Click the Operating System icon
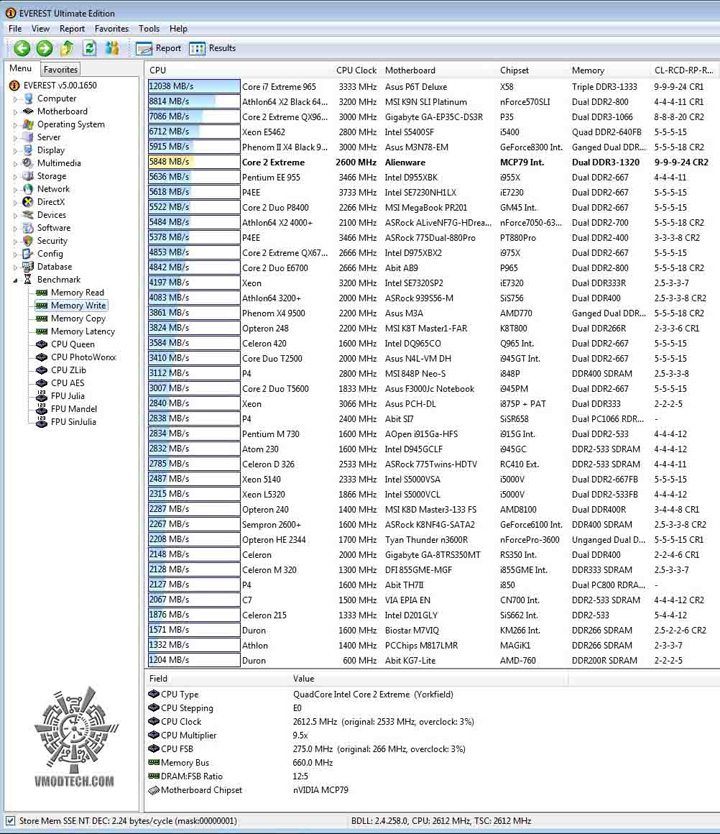 pos(28,124)
